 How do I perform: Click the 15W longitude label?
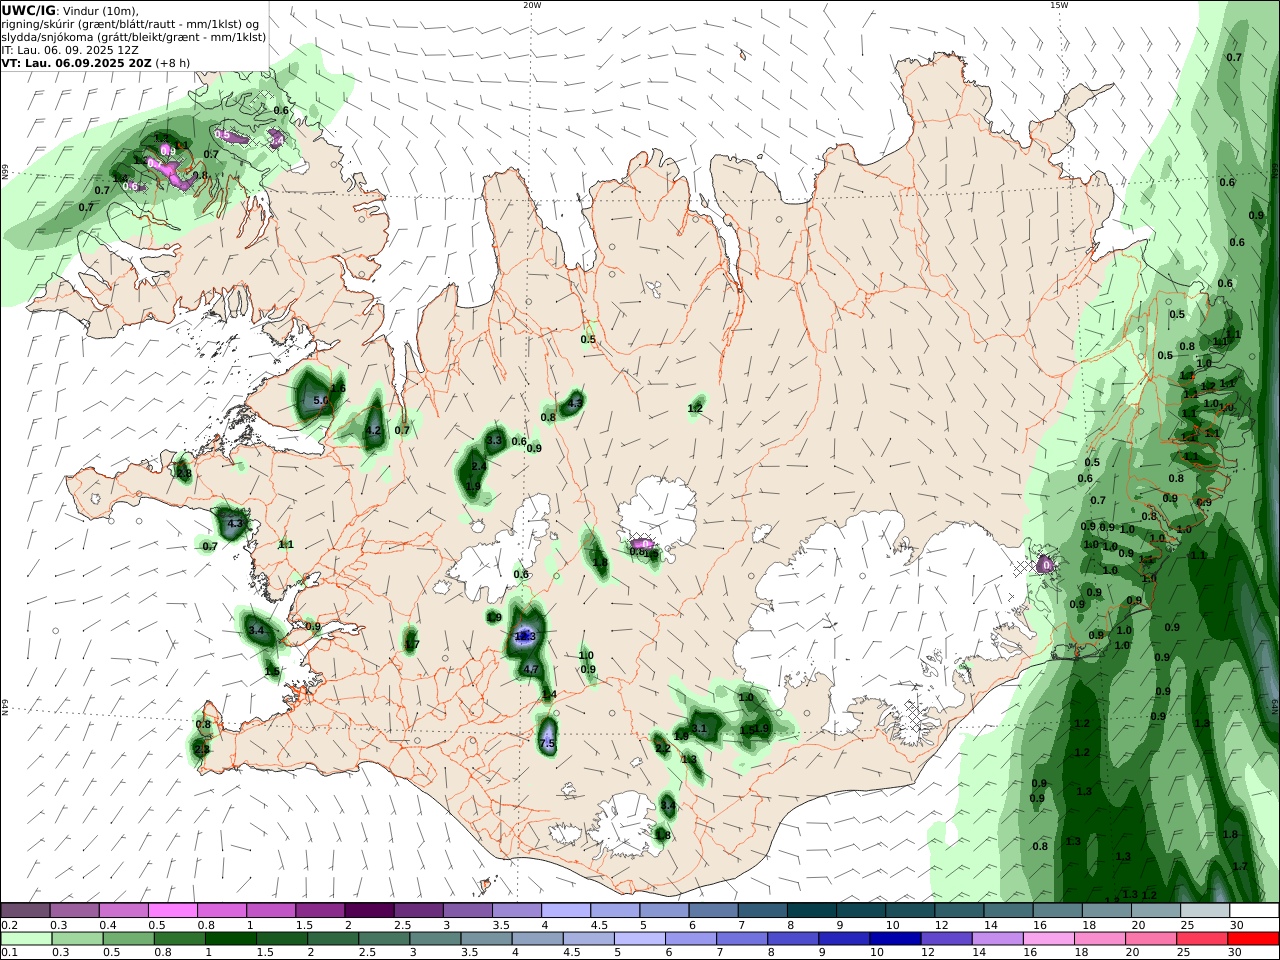click(1059, 5)
